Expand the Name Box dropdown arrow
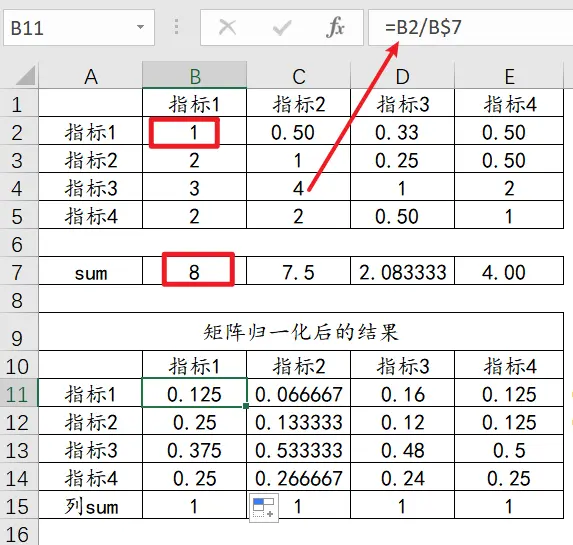573x545 pixels. 140,27
